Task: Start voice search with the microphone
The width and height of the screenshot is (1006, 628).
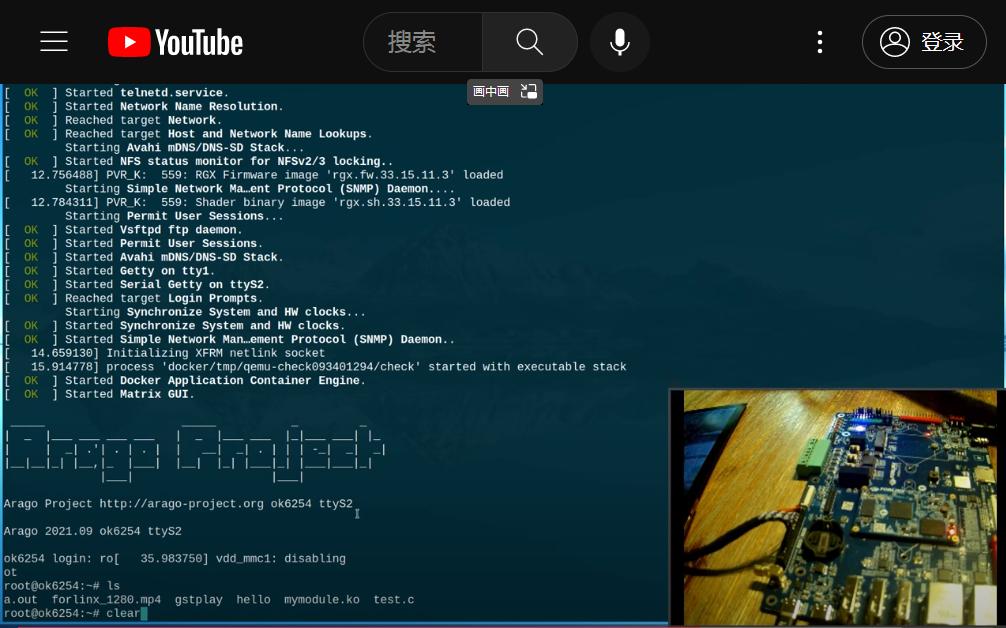Action: coord(619,42)
